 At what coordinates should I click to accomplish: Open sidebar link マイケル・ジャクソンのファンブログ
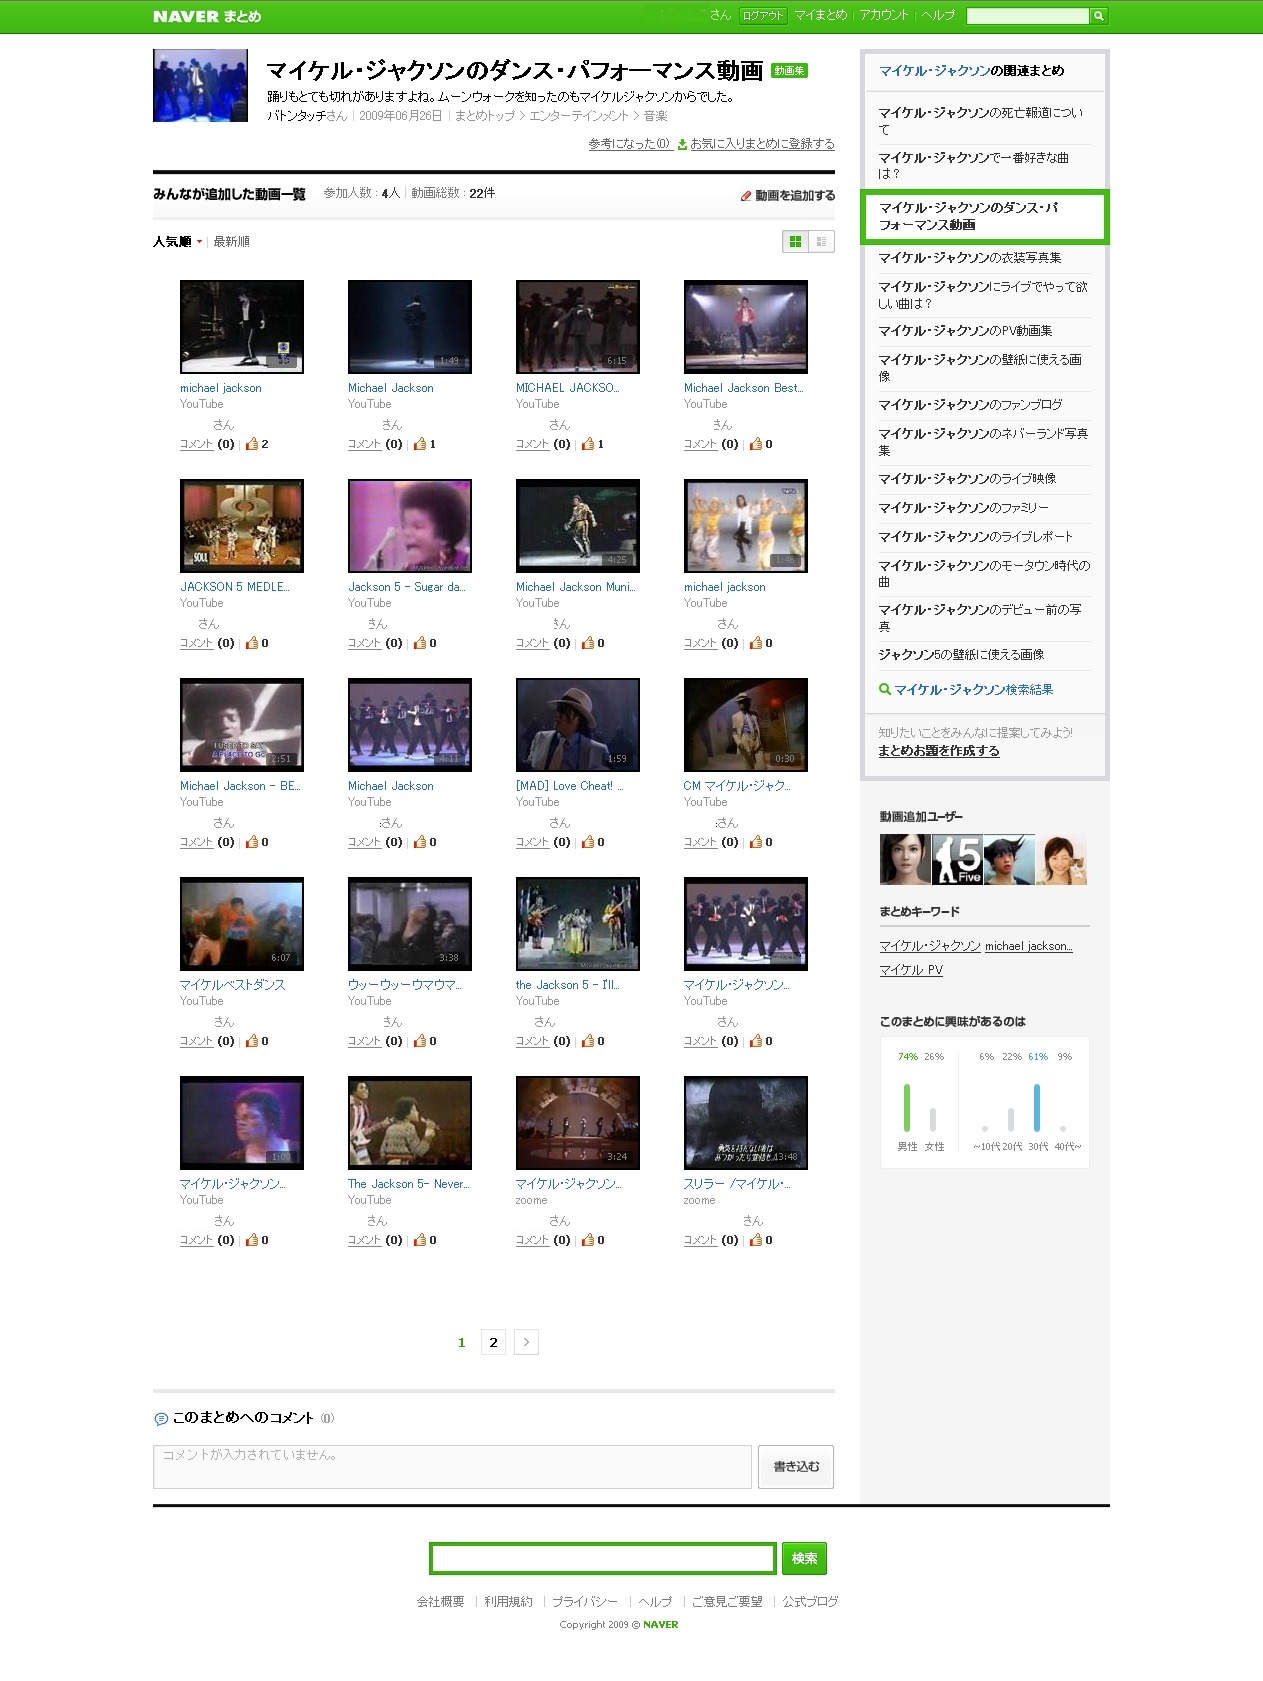coord(970,405)
